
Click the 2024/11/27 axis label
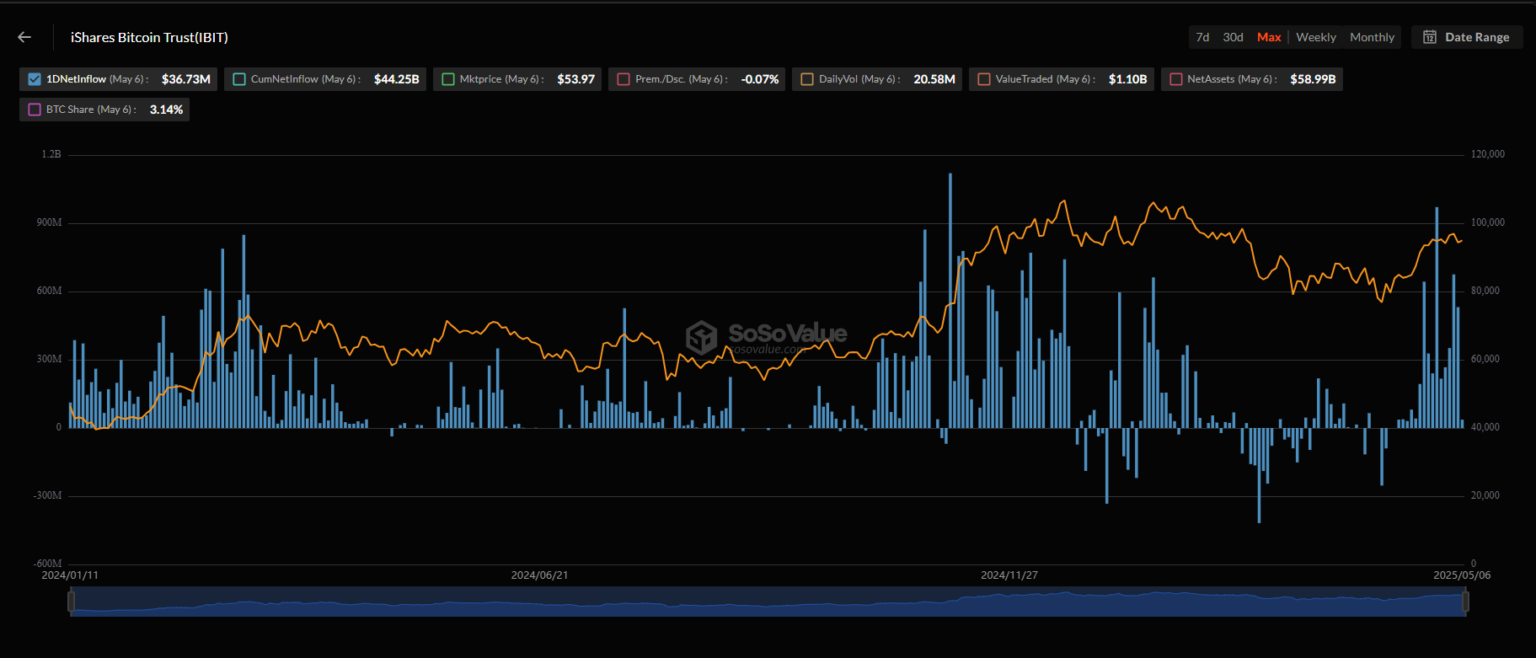tap(1009, 575)
